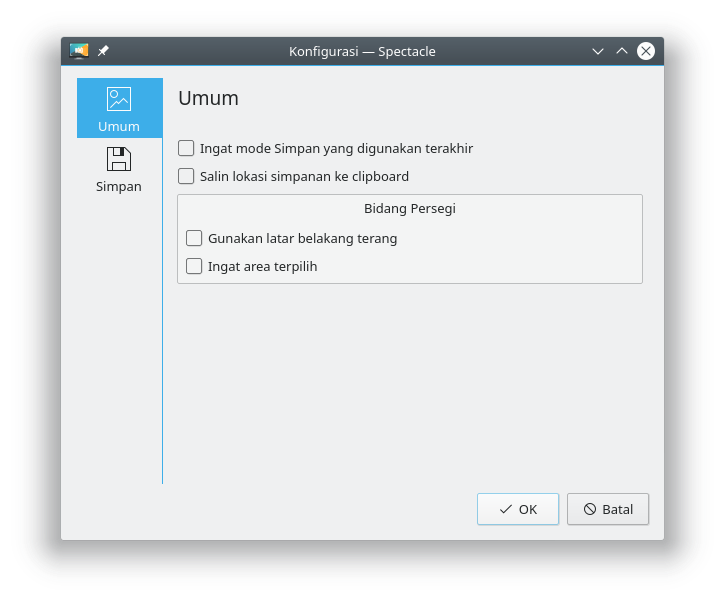
Task: Tick 'Salin lokasi simpanan ke clipboard' checkbox
Action: 186,176
